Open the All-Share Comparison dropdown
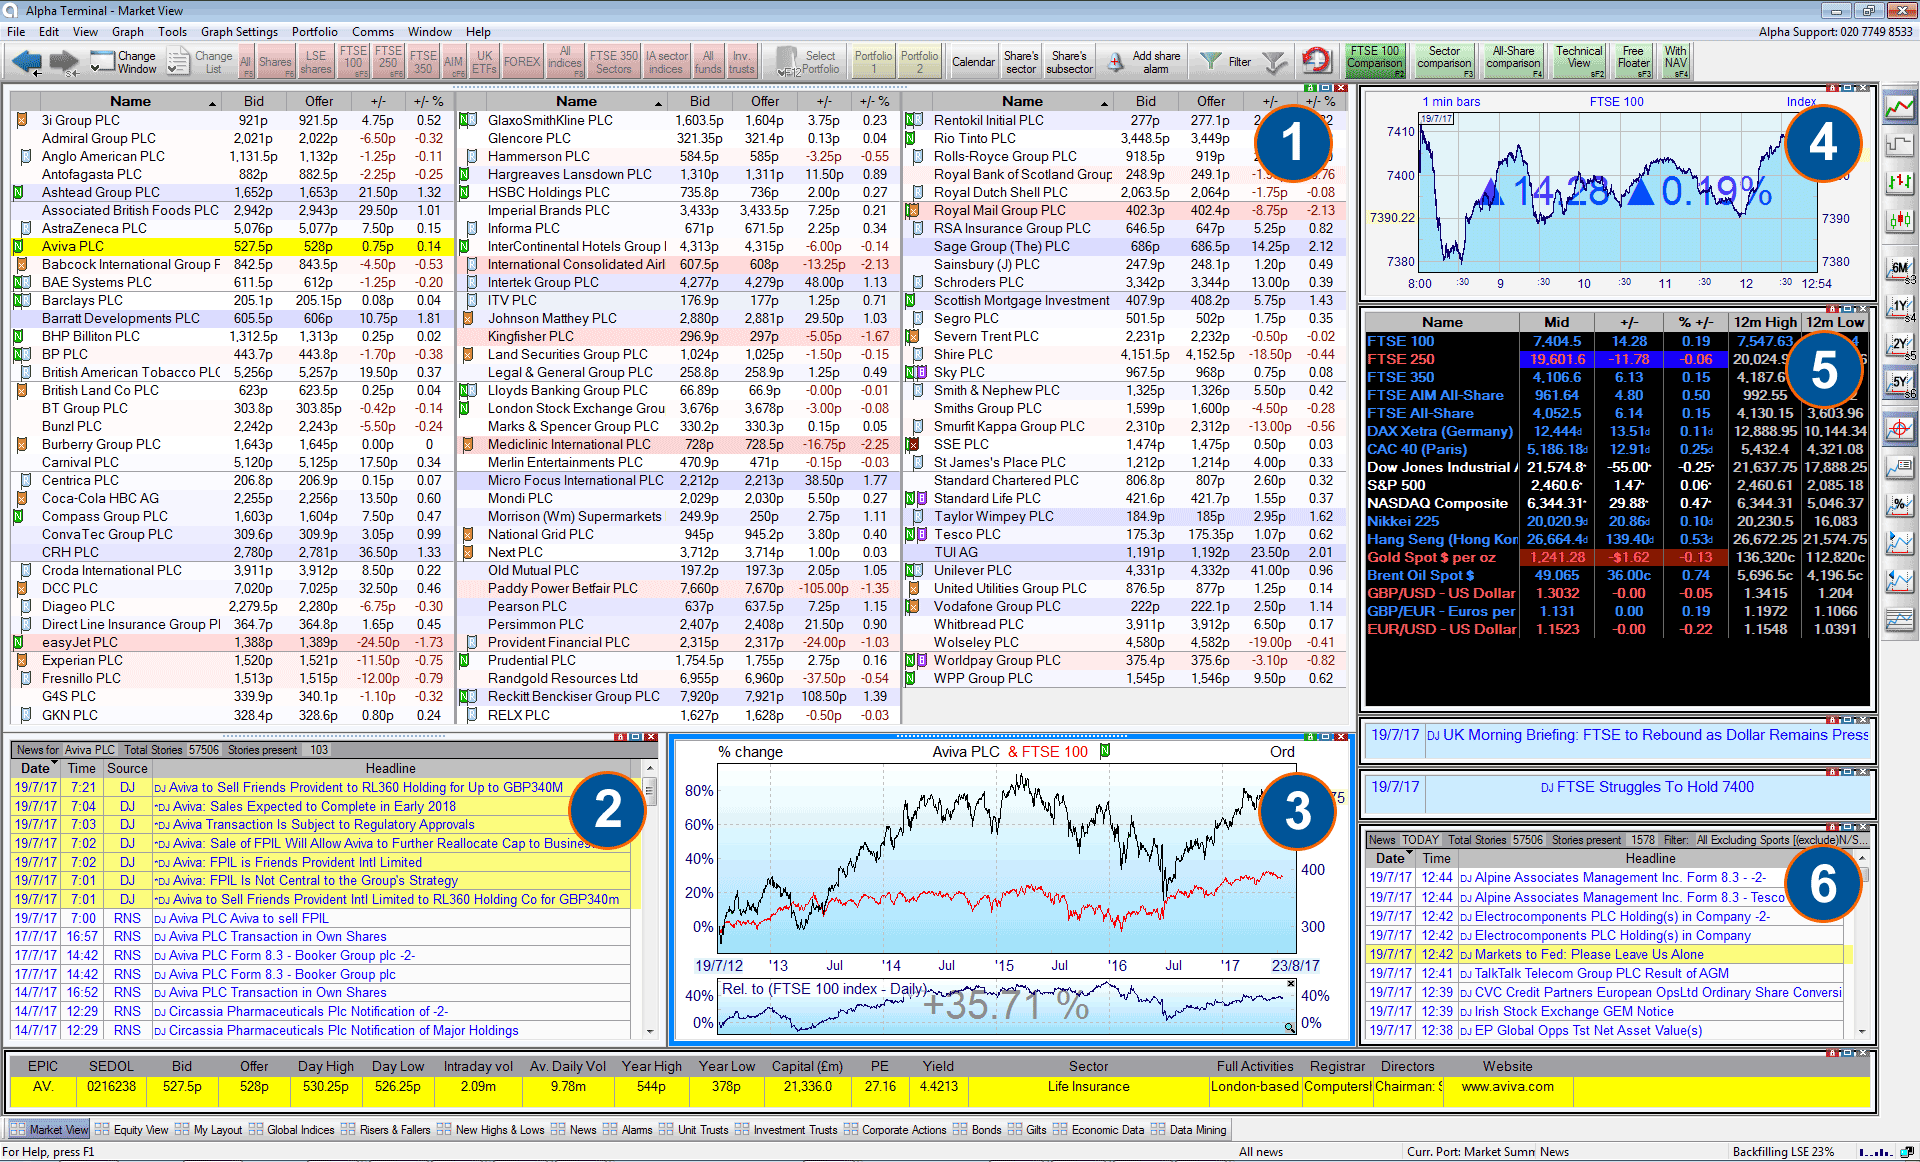Viewport: 1920px width, 1162px height. (1511, 60)
